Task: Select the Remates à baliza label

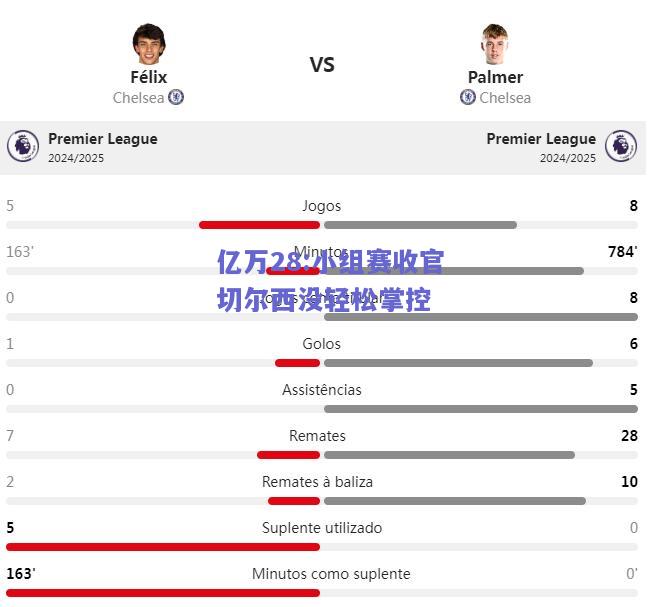Action: (317, 482)
